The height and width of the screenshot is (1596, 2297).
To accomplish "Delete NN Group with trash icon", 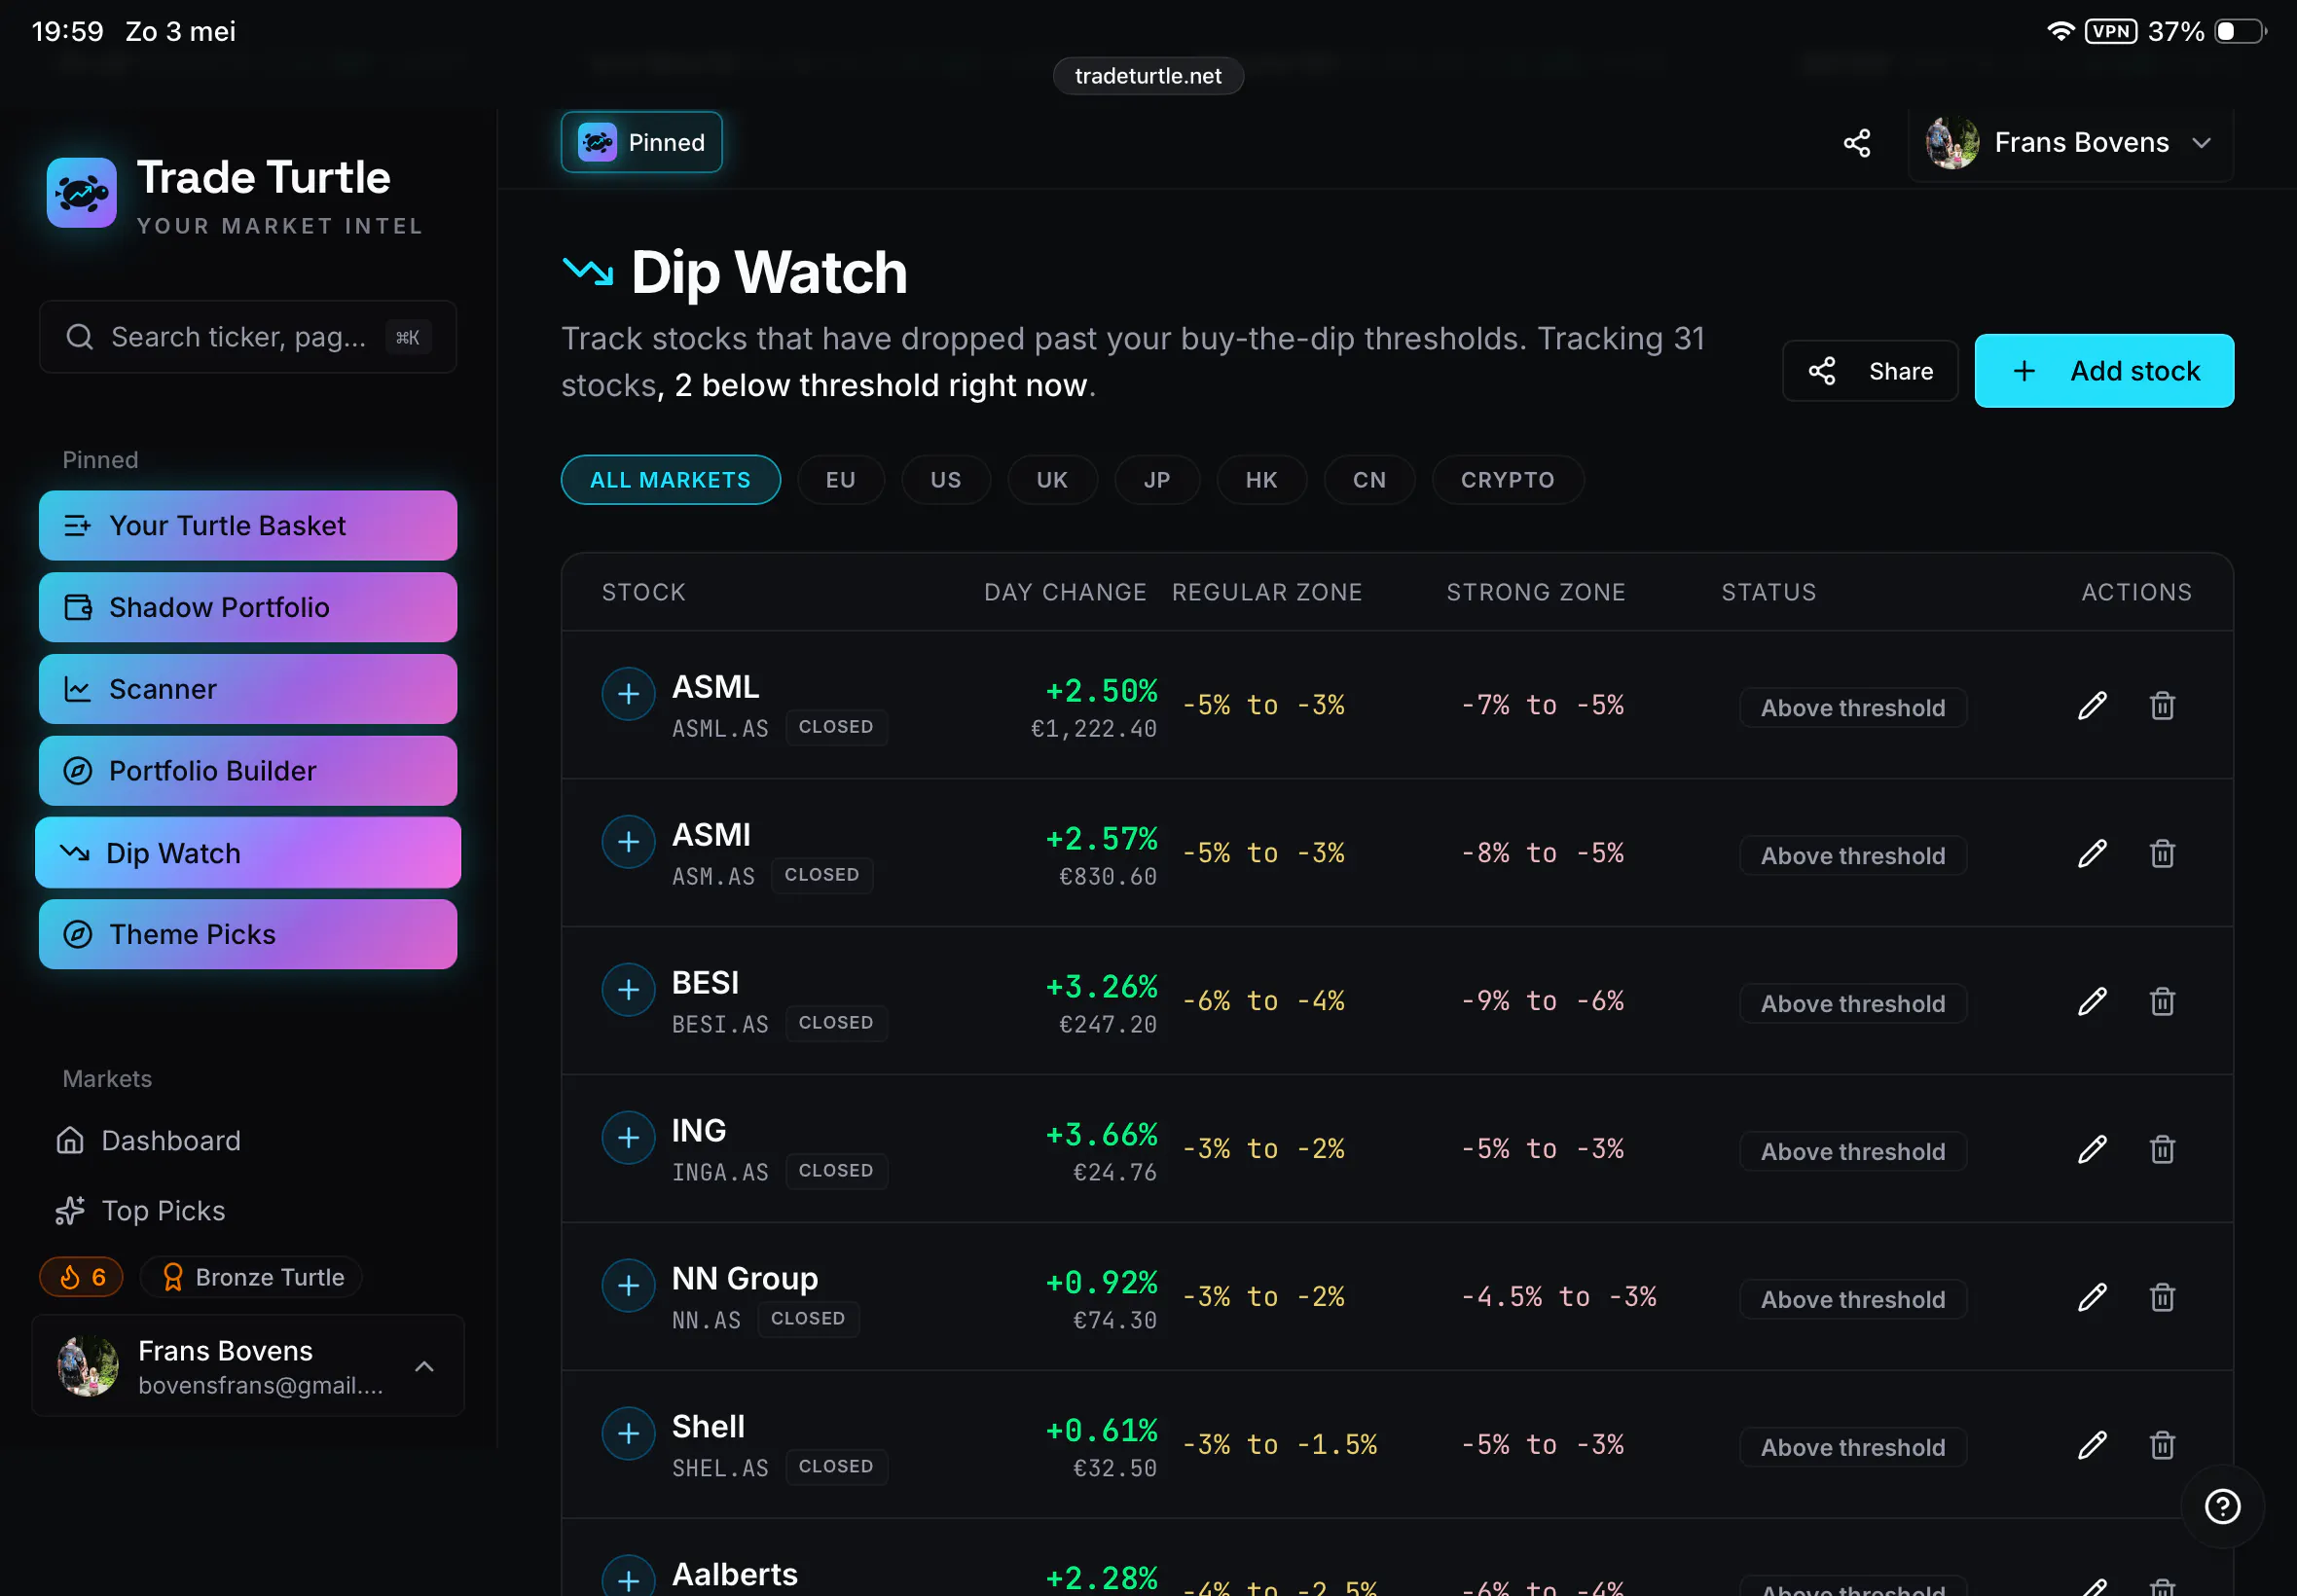I will 2162,1298.
